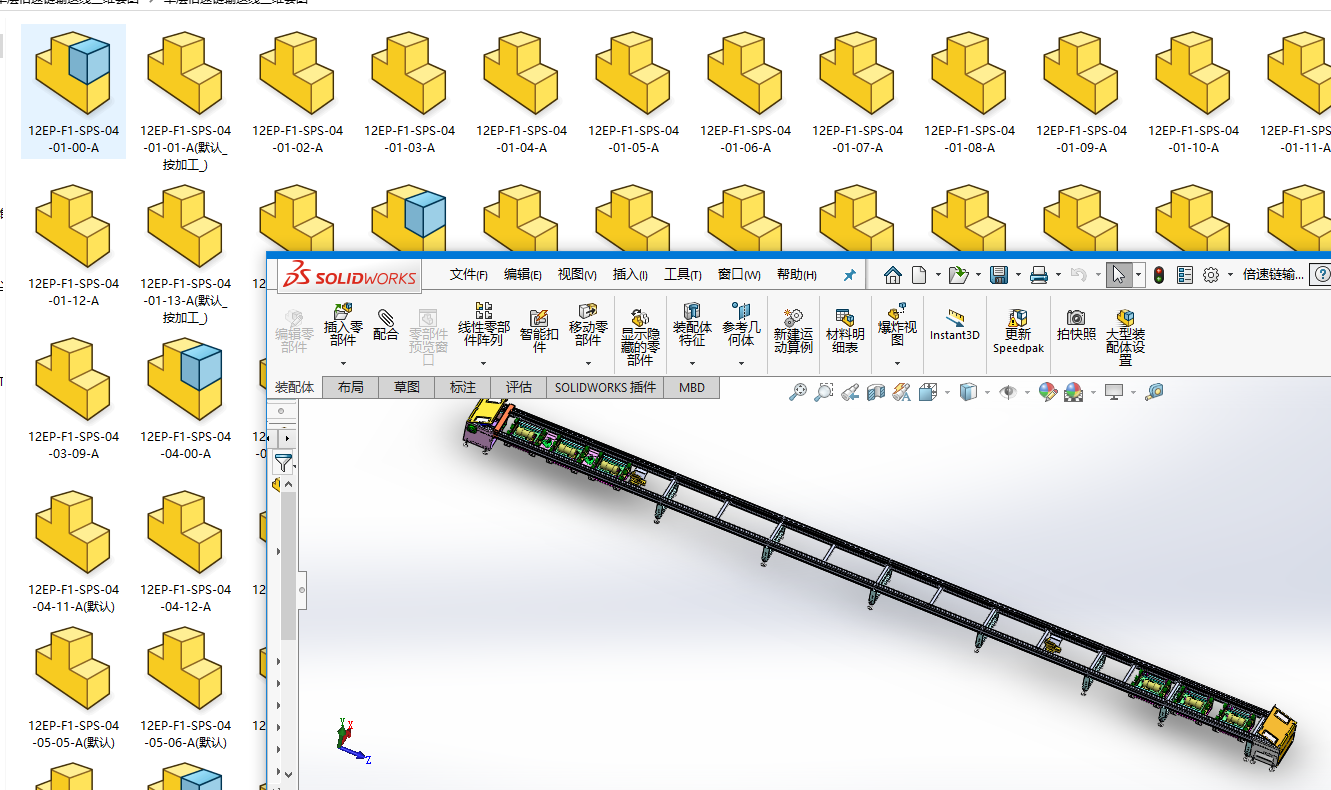The image size is (1331, 790).
Task: Open dropdown under 线性零部件阵列
Action: pos(484,363)
